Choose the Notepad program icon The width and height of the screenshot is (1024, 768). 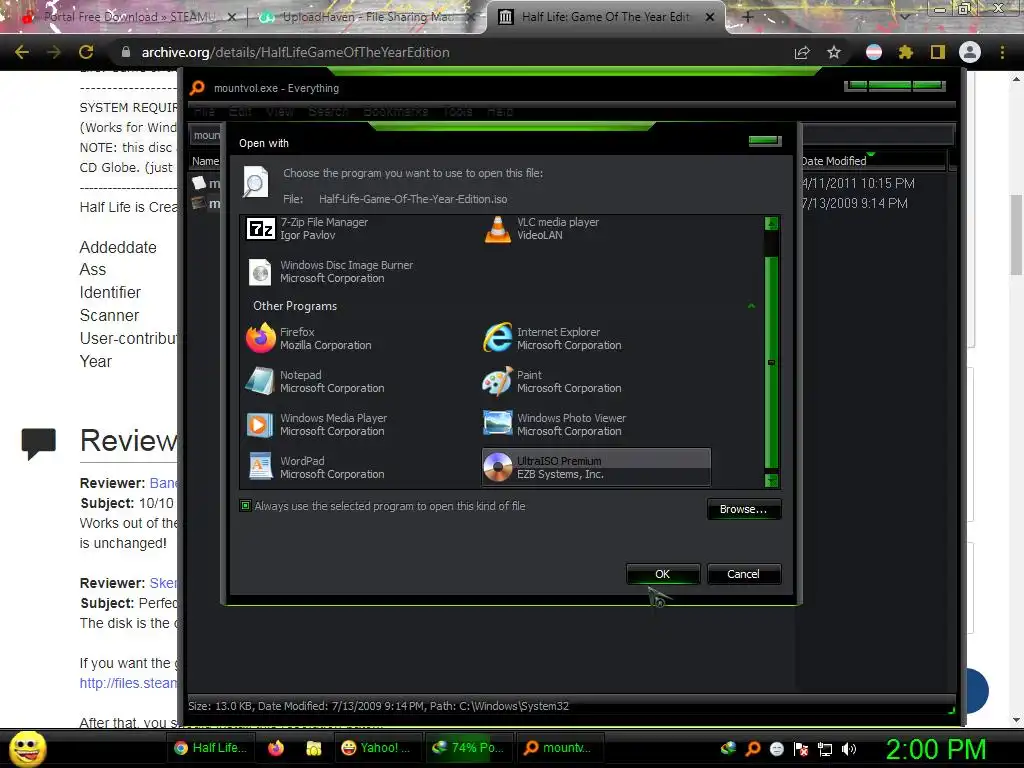coord(260,381)
